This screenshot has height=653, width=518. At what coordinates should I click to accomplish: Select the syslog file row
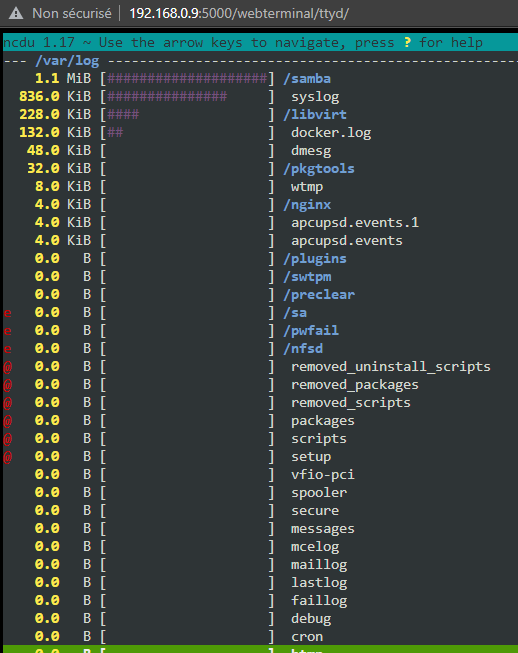pyautogui.click(x=260, y=97)
